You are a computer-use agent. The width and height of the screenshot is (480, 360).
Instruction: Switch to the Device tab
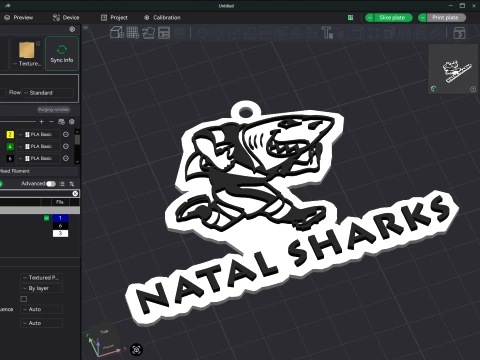point(66,17)
